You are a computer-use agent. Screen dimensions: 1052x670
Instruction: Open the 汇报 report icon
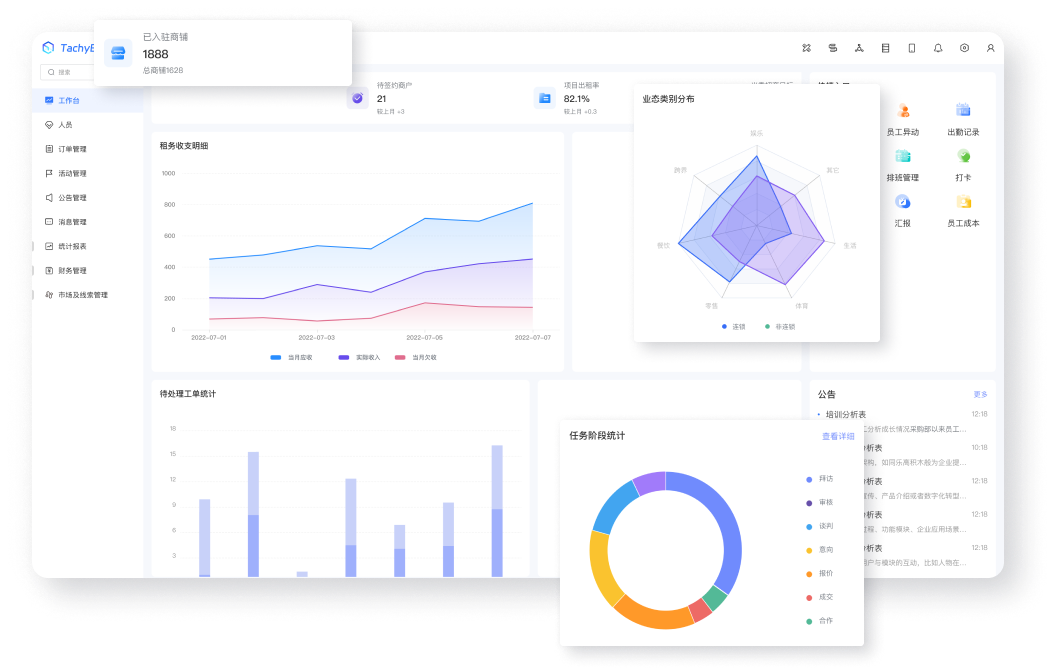pyautogui.click(x=903, y=202)
